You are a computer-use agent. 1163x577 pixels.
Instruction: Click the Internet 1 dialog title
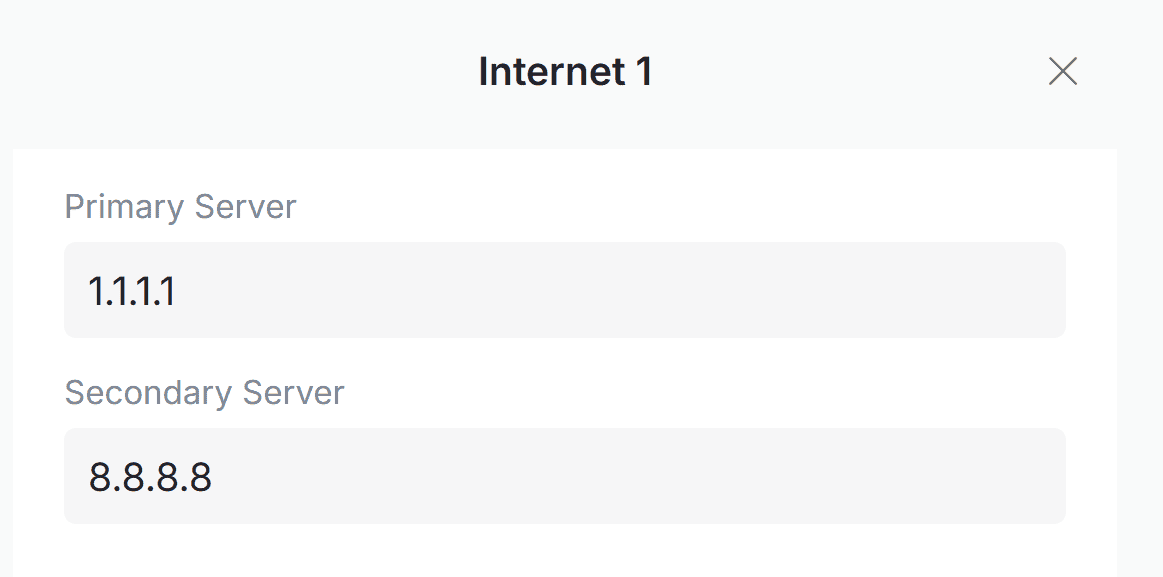click(566, 71)
